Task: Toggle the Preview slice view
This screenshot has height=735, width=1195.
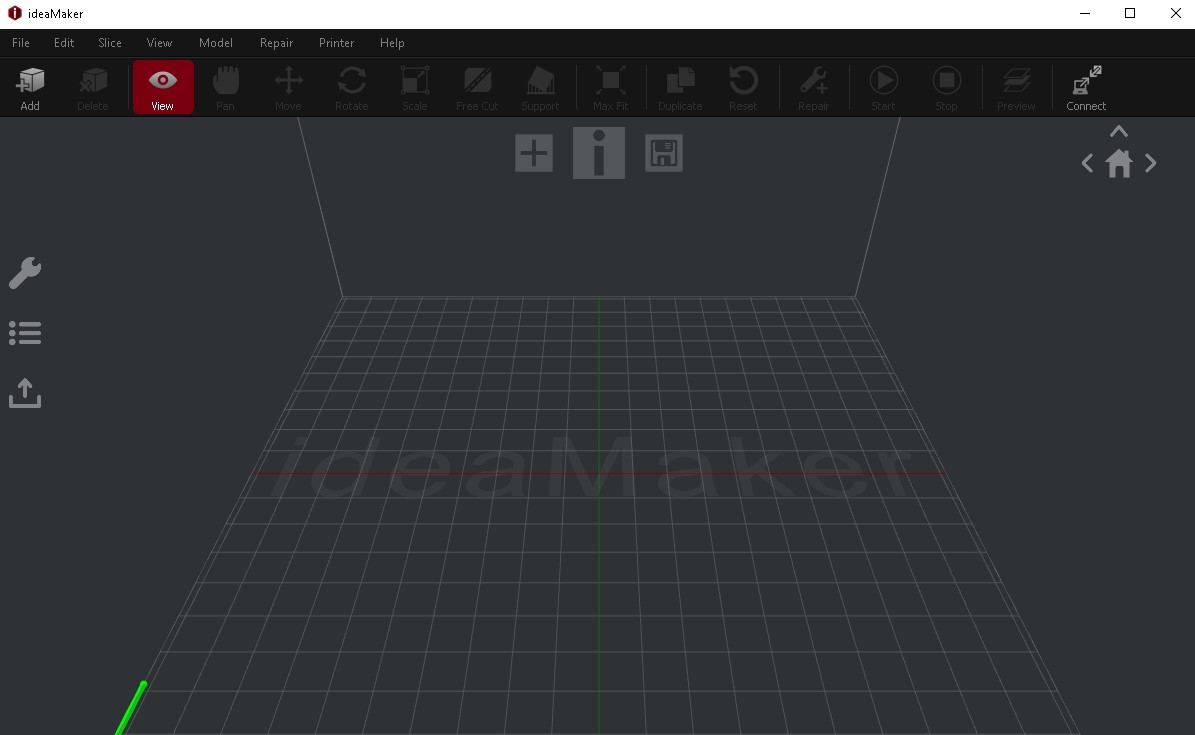Action: pyautogui.click(x=1016, y=86)
